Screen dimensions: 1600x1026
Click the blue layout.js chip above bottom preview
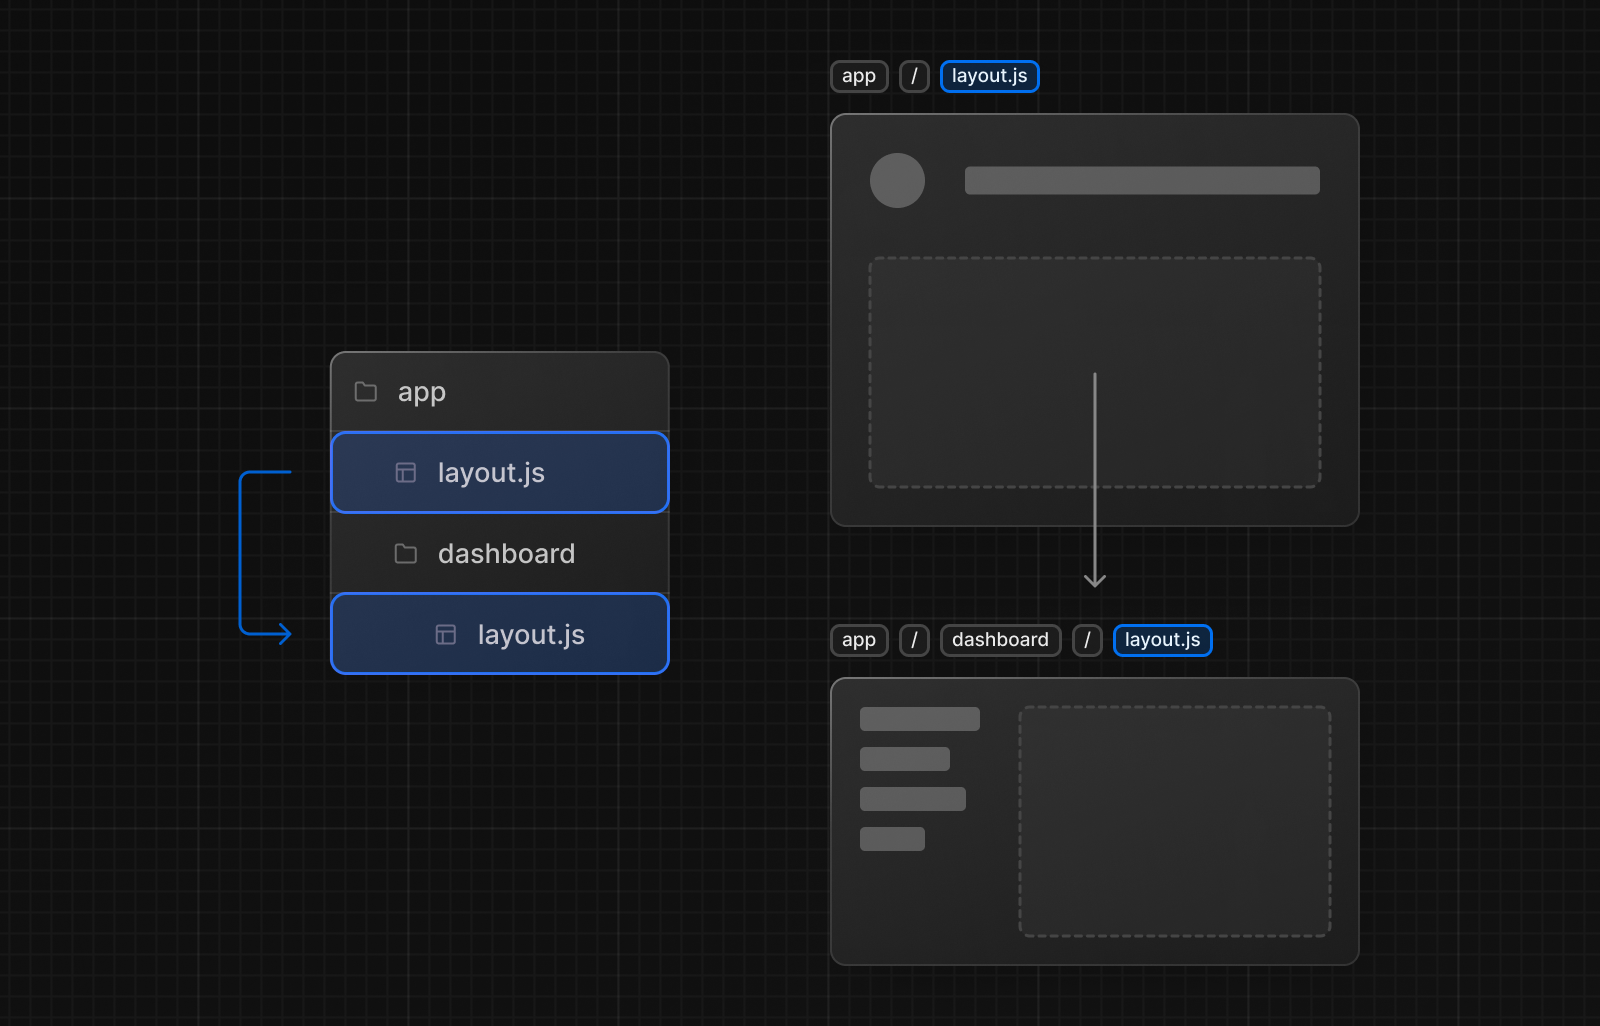[x=1162, y=640]
